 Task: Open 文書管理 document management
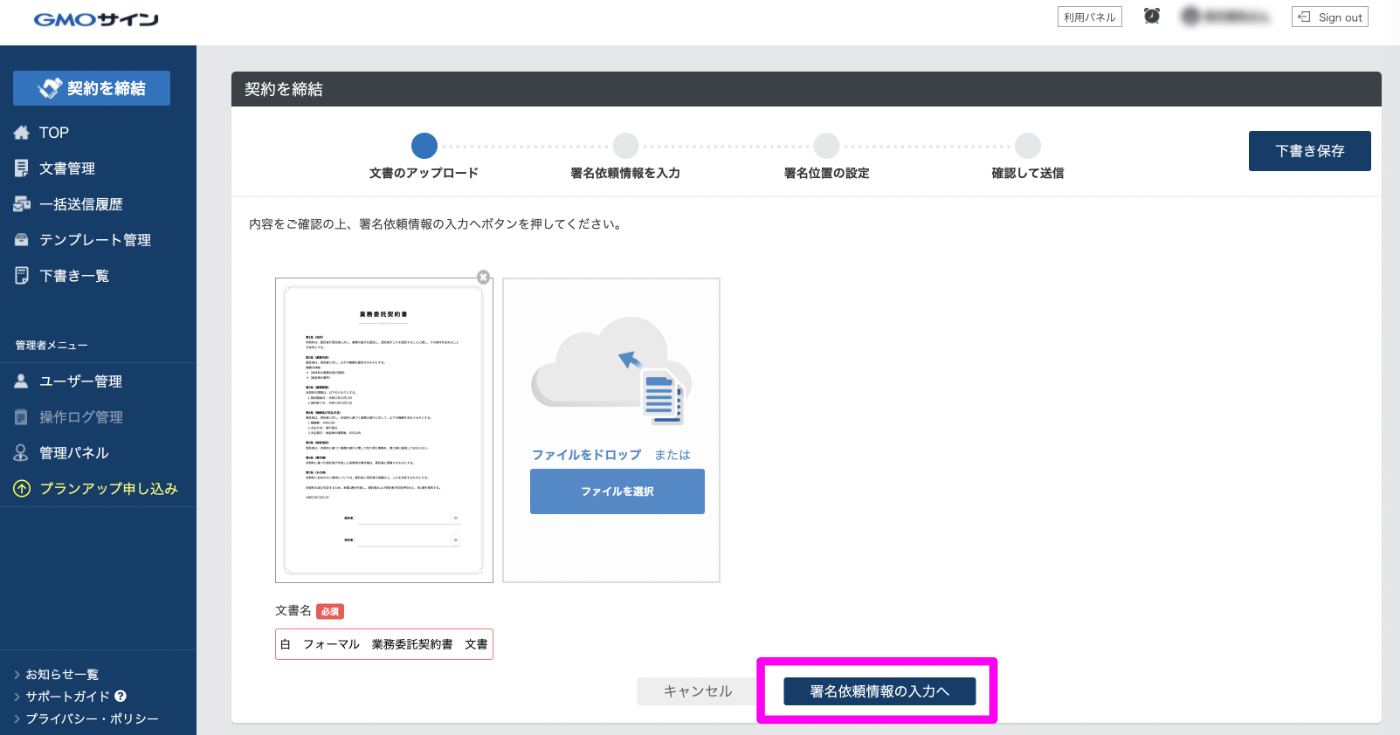tap(67, 169)
